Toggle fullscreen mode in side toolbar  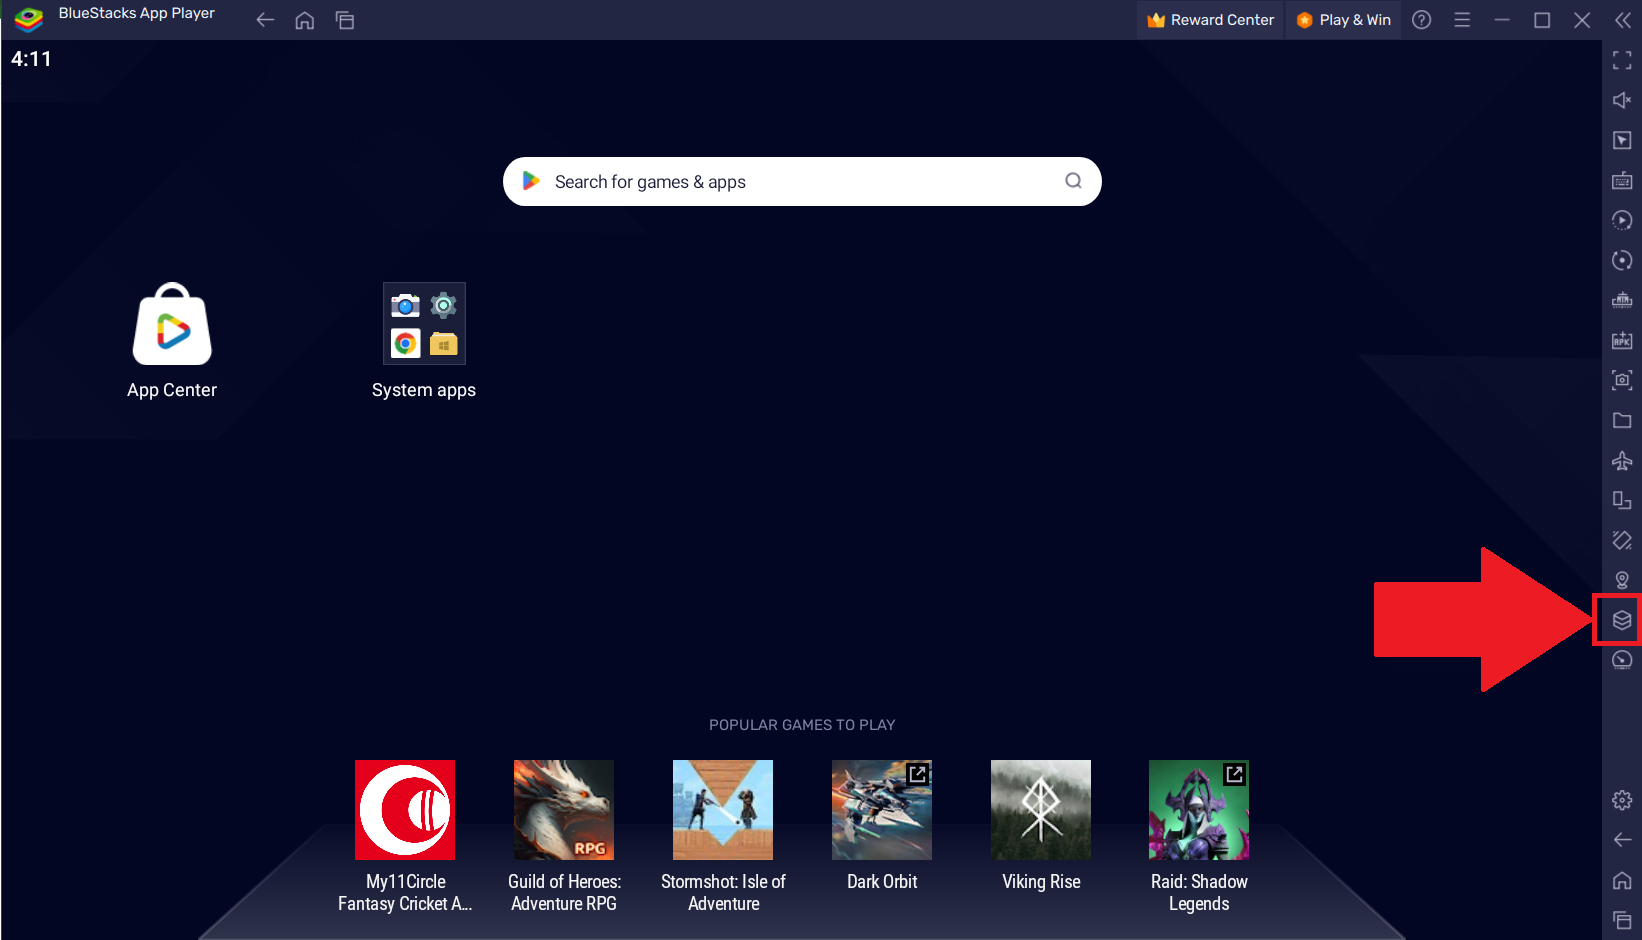pos(1622,61)
